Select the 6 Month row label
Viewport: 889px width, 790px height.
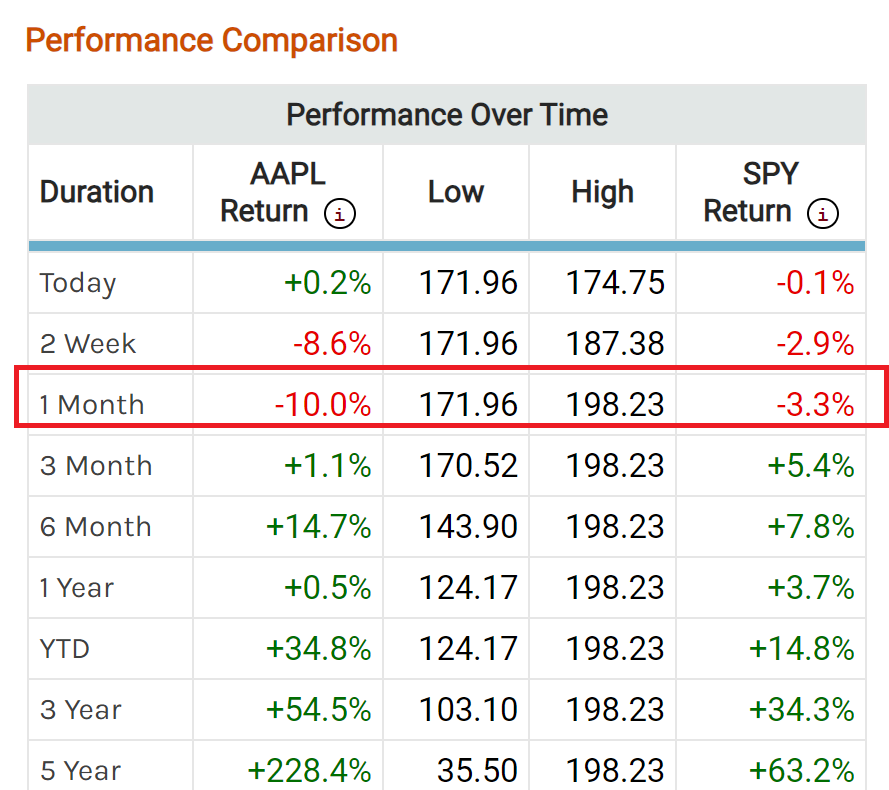pos(96,527)
